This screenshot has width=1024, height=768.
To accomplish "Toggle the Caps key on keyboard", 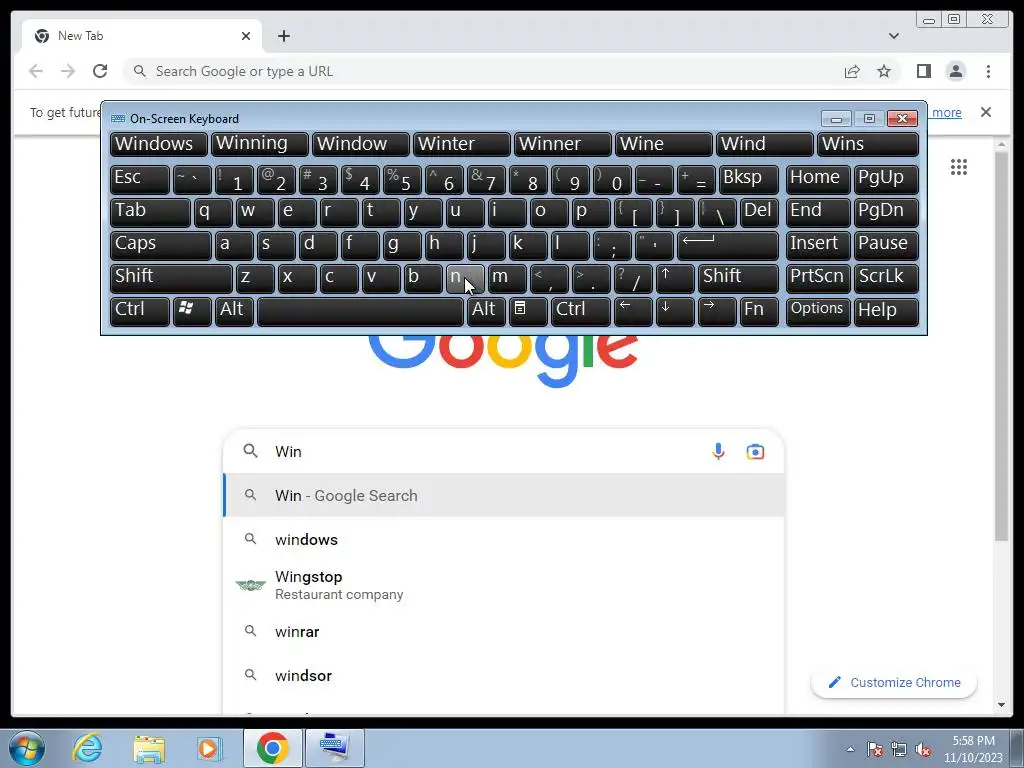I will (x=161, y=245).
